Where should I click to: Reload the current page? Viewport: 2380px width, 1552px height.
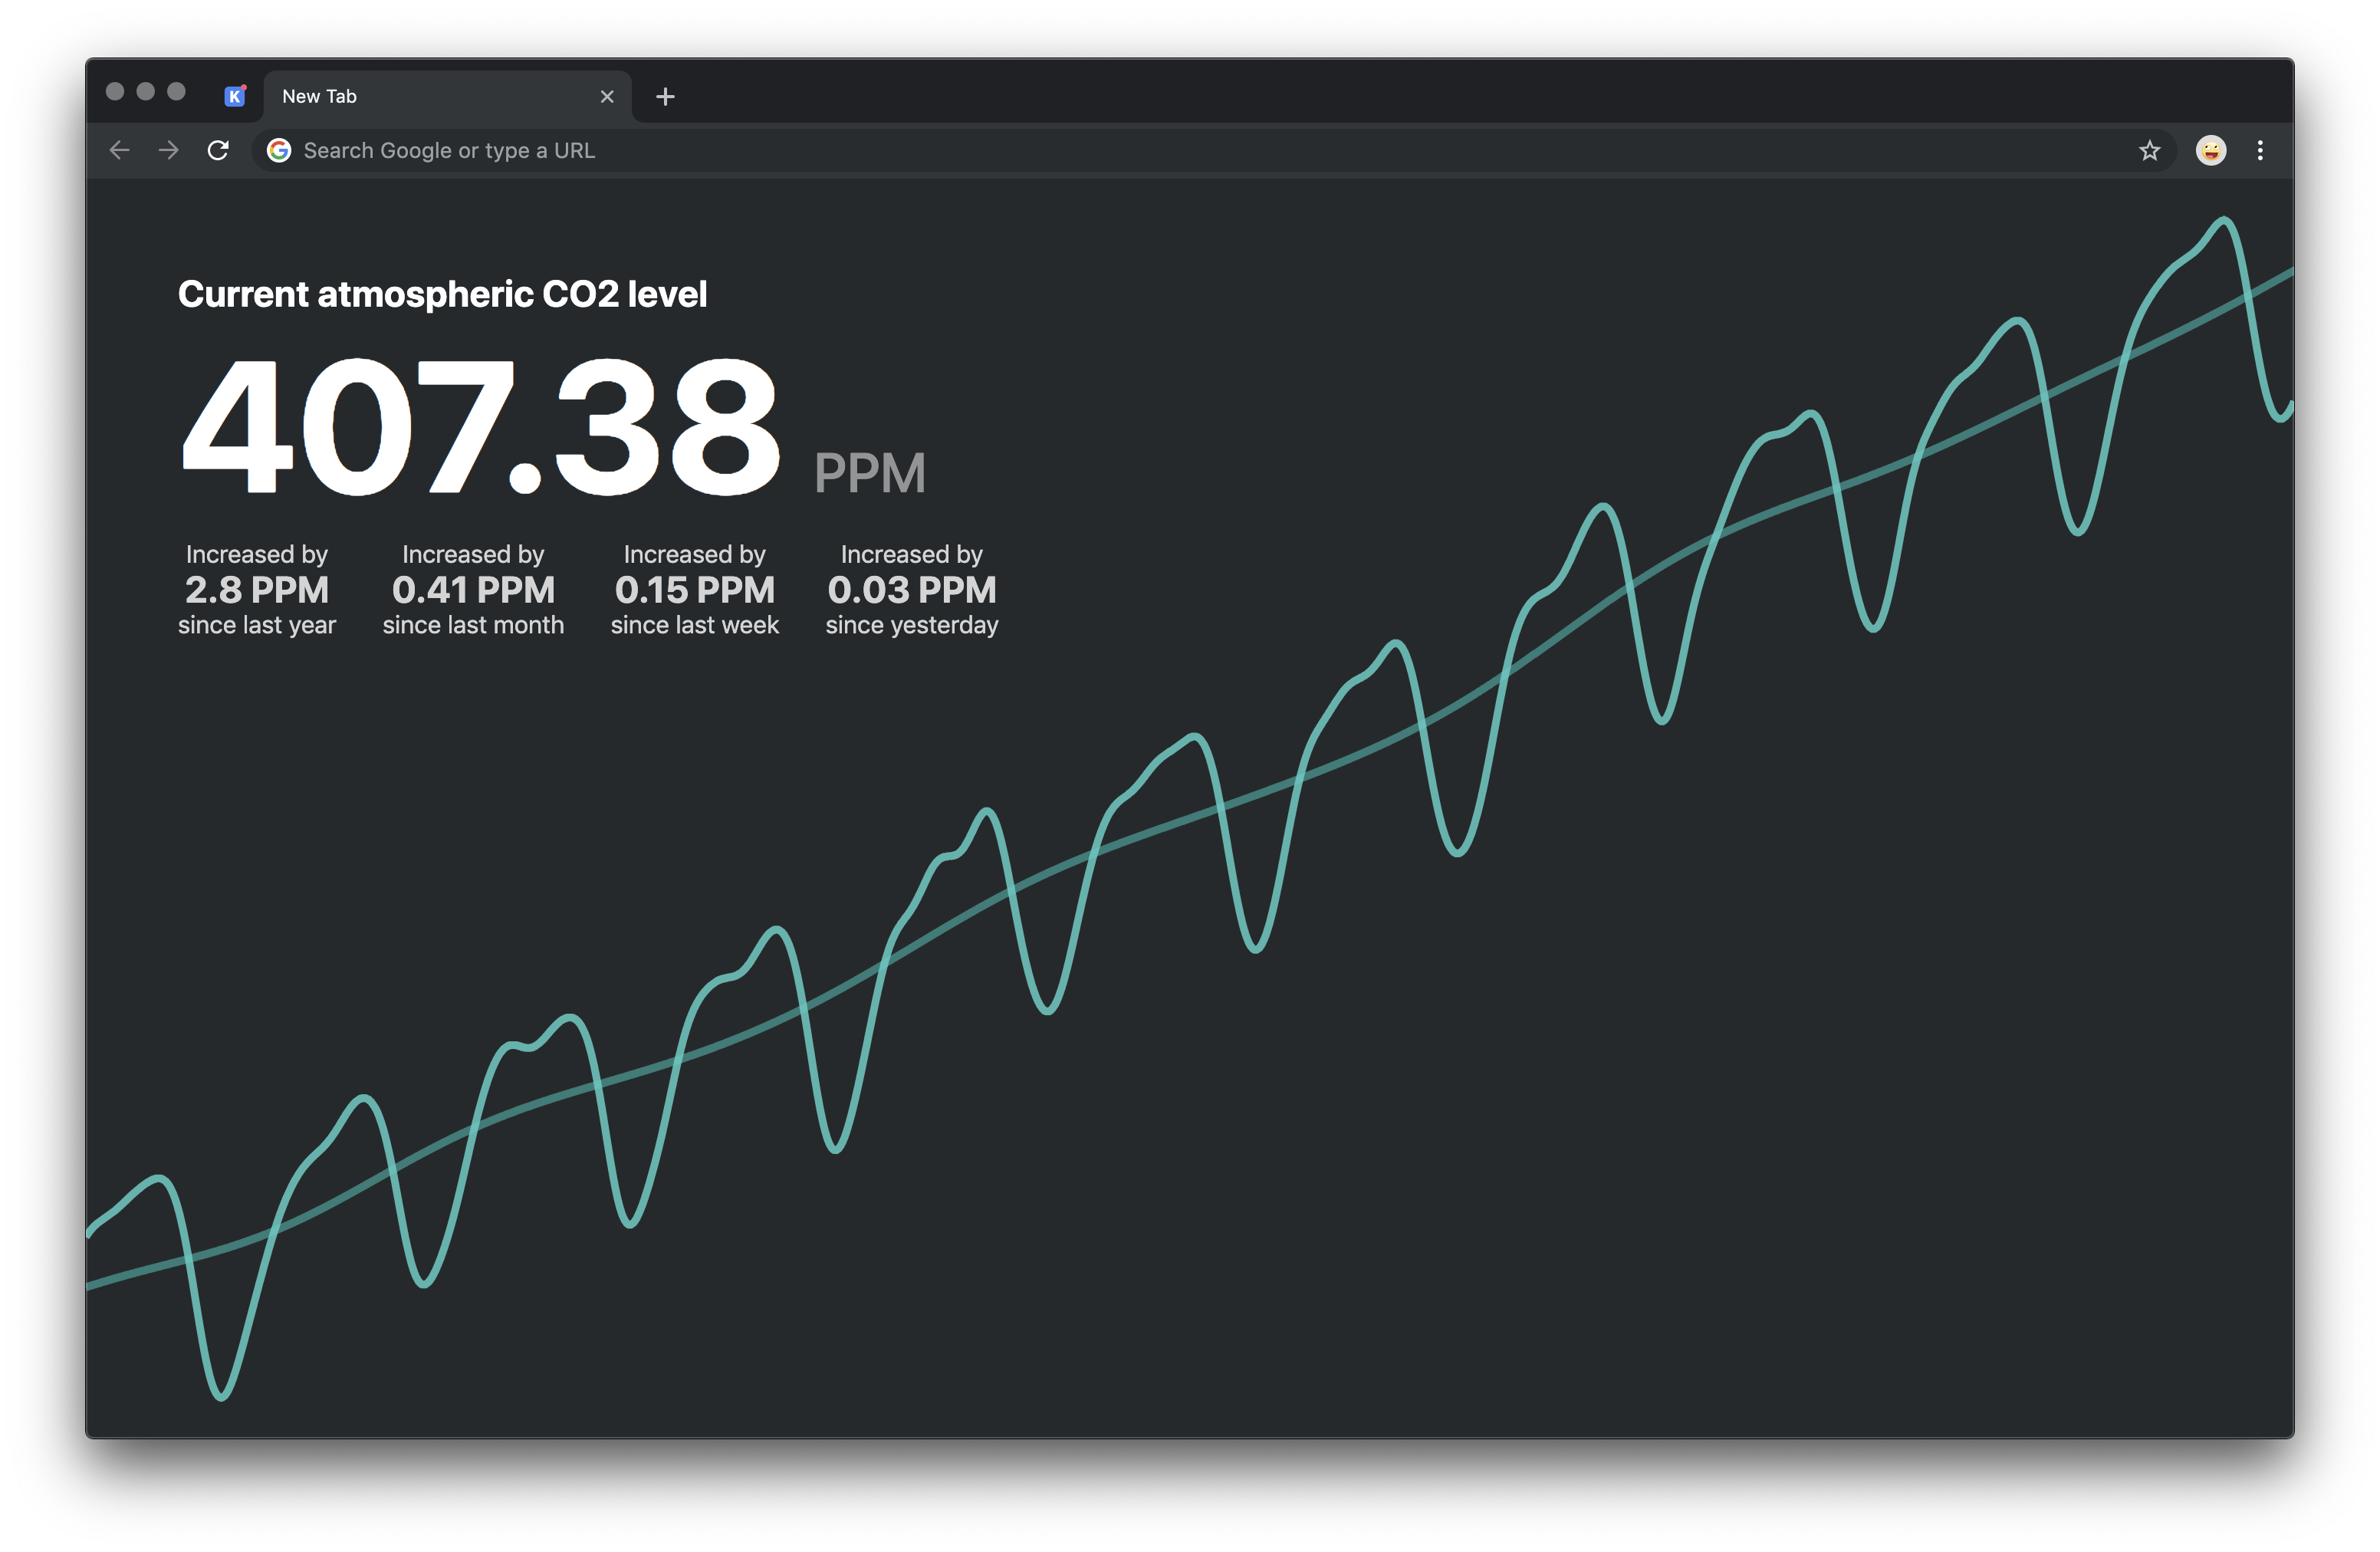pyautogui.click(x=218, y=150)
